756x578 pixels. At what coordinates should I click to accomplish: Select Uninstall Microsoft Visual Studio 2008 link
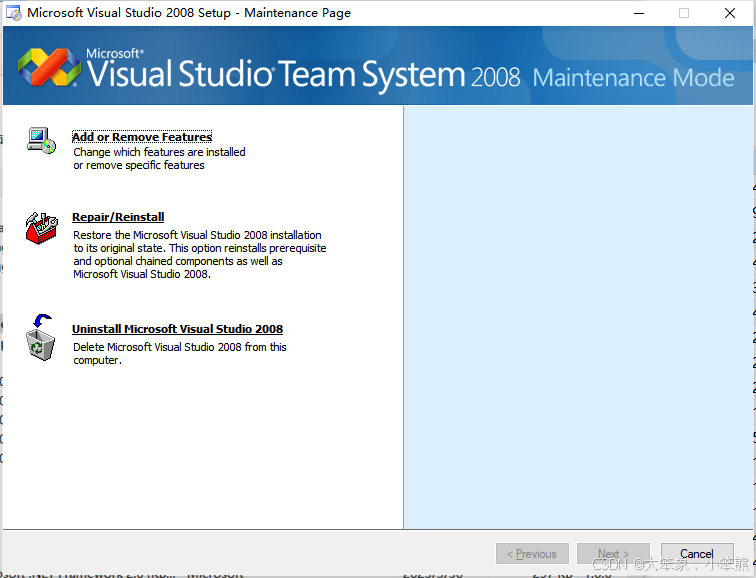pos(177,329)
